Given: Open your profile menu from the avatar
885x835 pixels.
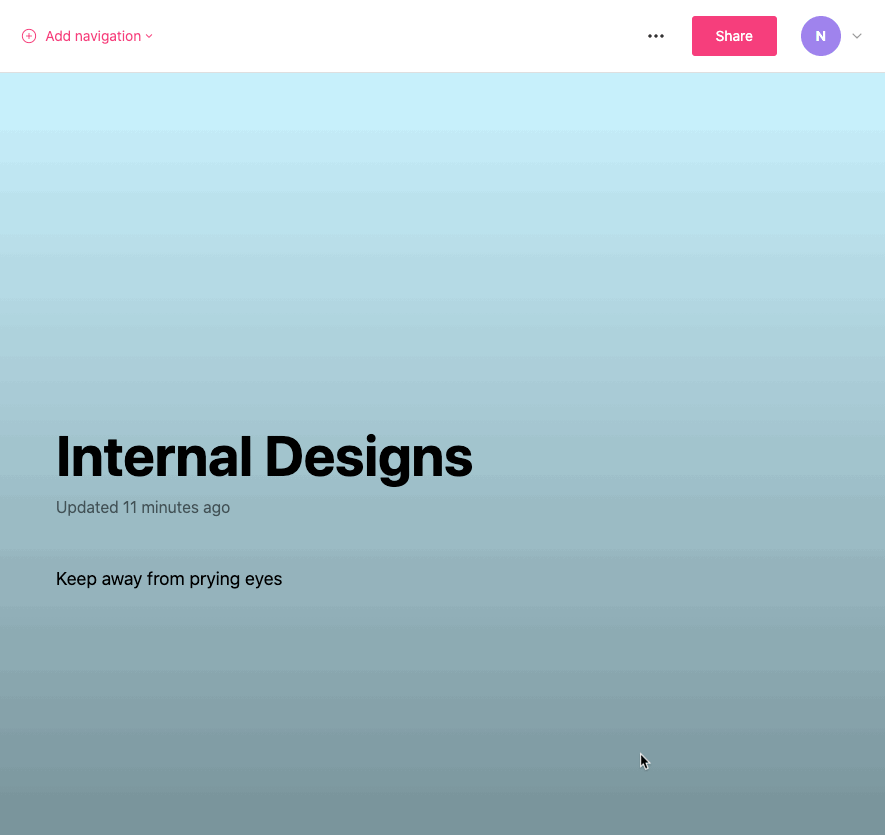Looking at the screenshot, I should tap(820, 36).
